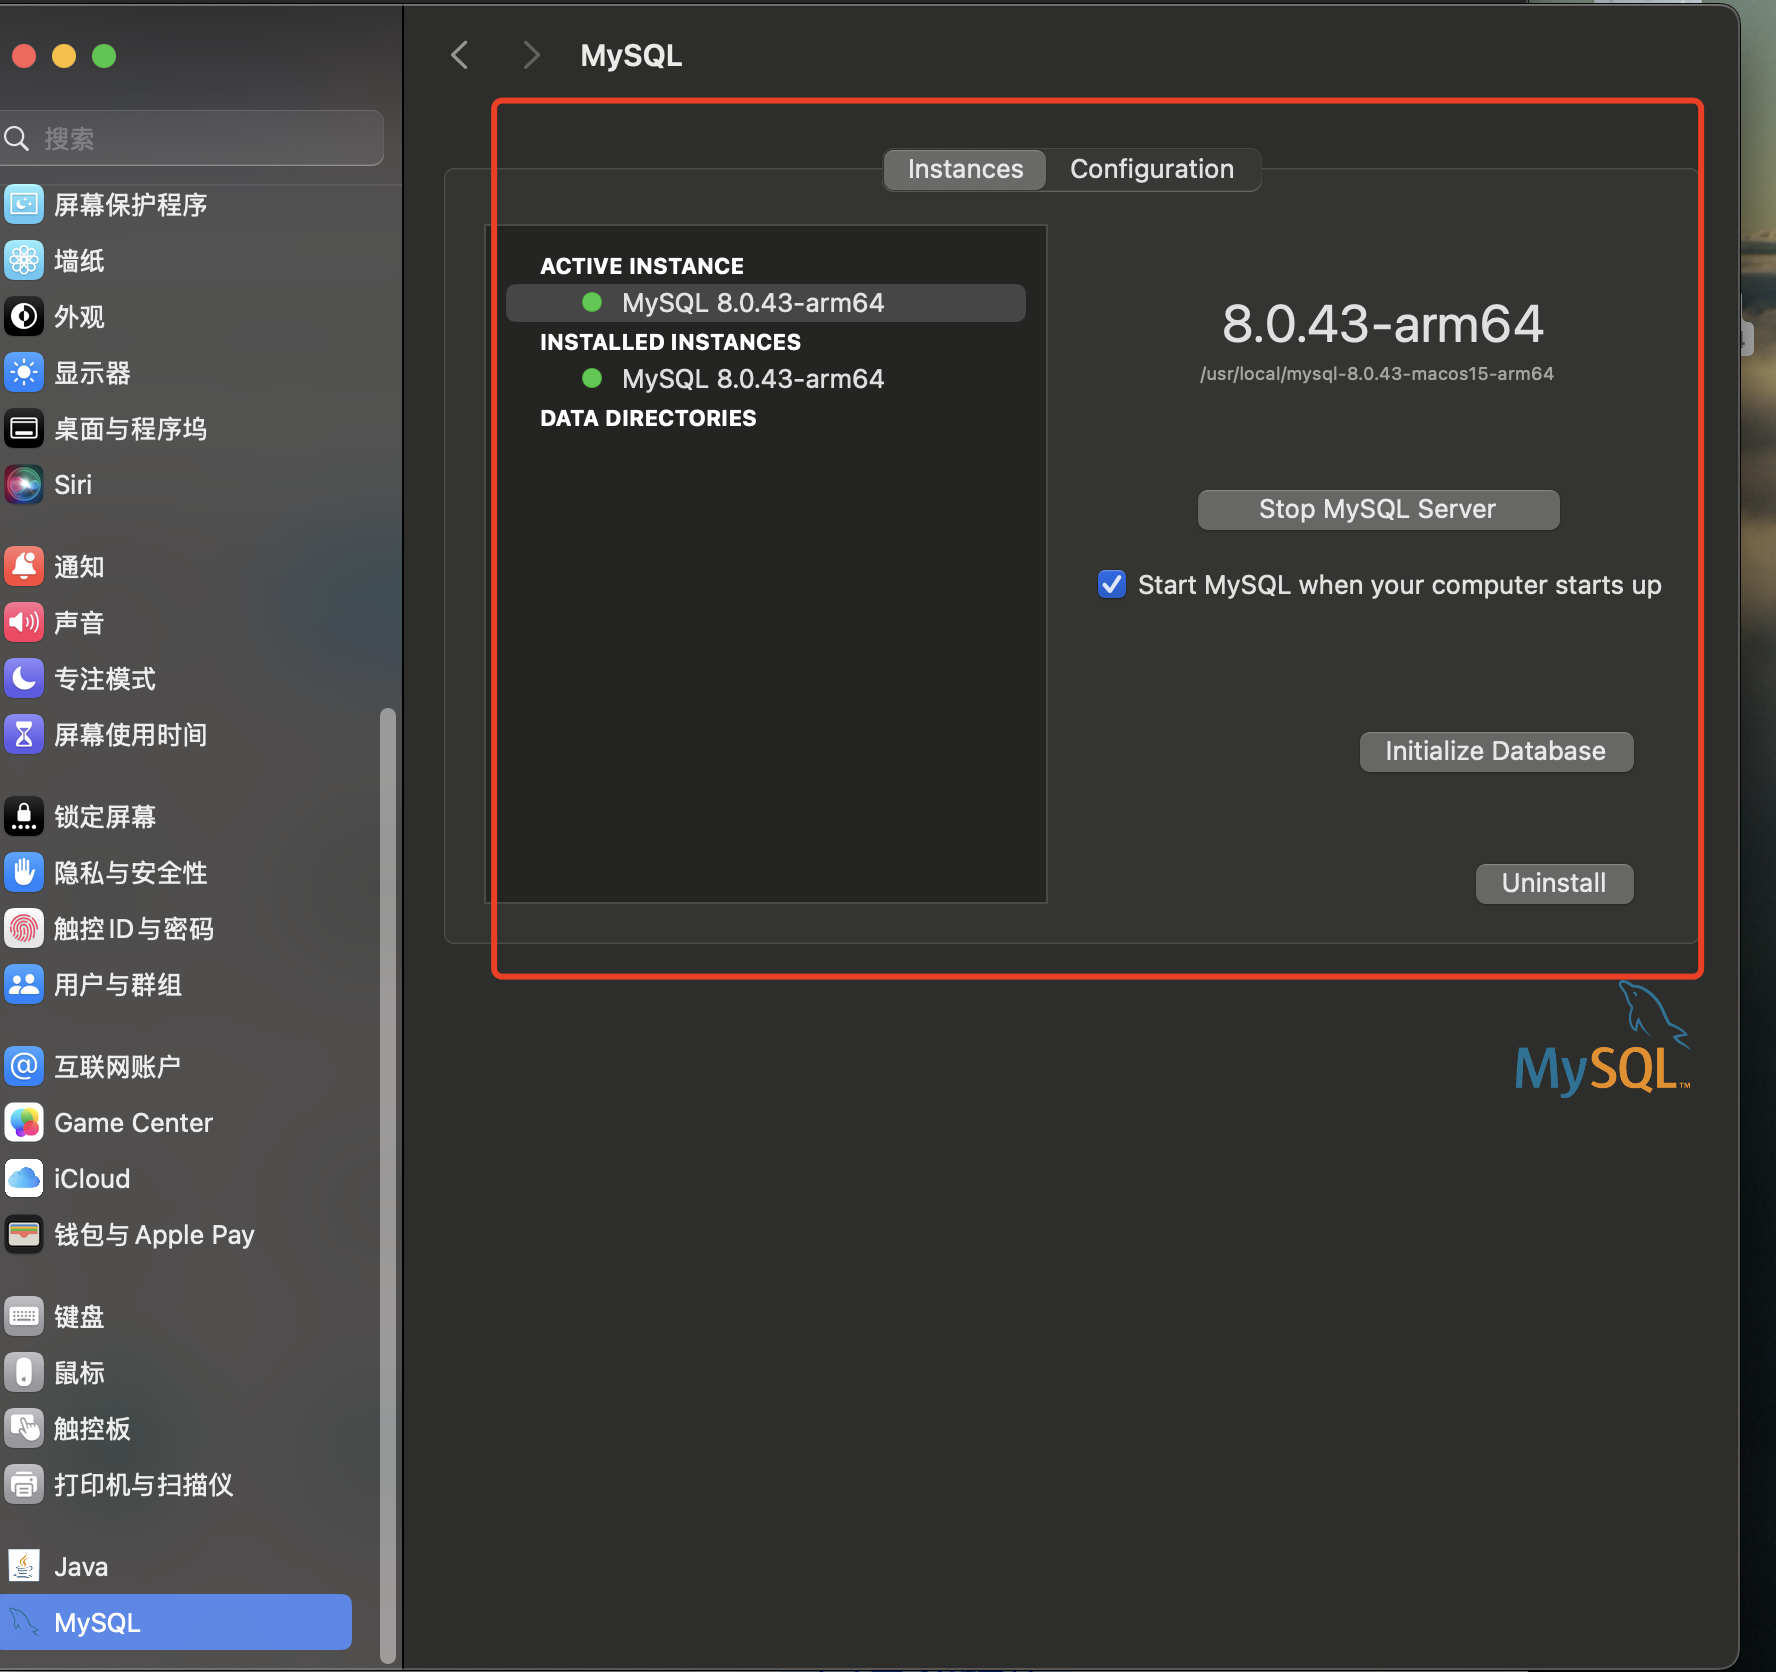Screen dimensions: 1776x1672
Task: Open Users & Groups icon (用户与群组)
Action: tap(24, 985)
